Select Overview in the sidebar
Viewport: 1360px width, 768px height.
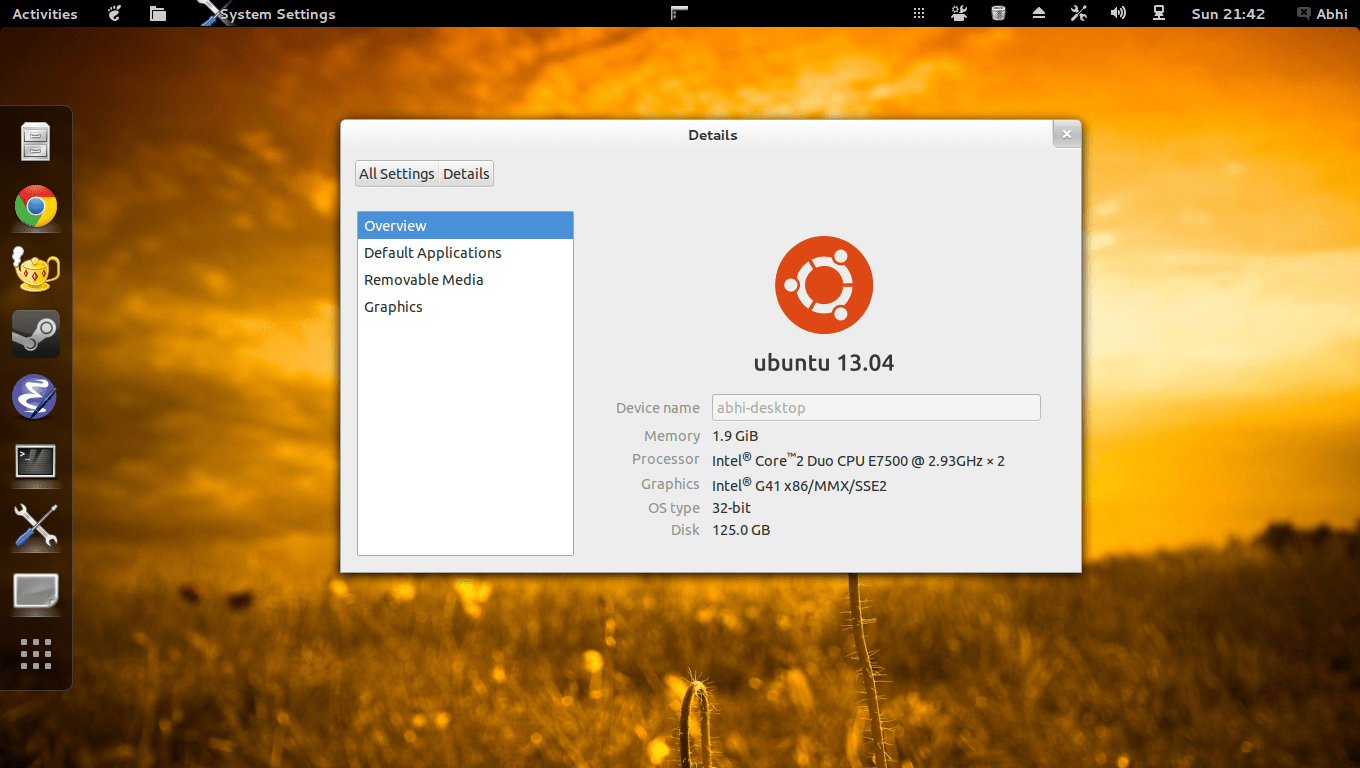pyautogui.click(x=465, y=226)
